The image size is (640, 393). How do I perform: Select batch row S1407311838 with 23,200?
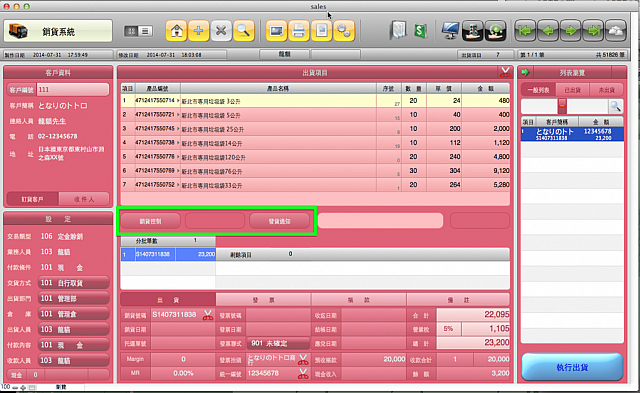click(x=168, y=254)
